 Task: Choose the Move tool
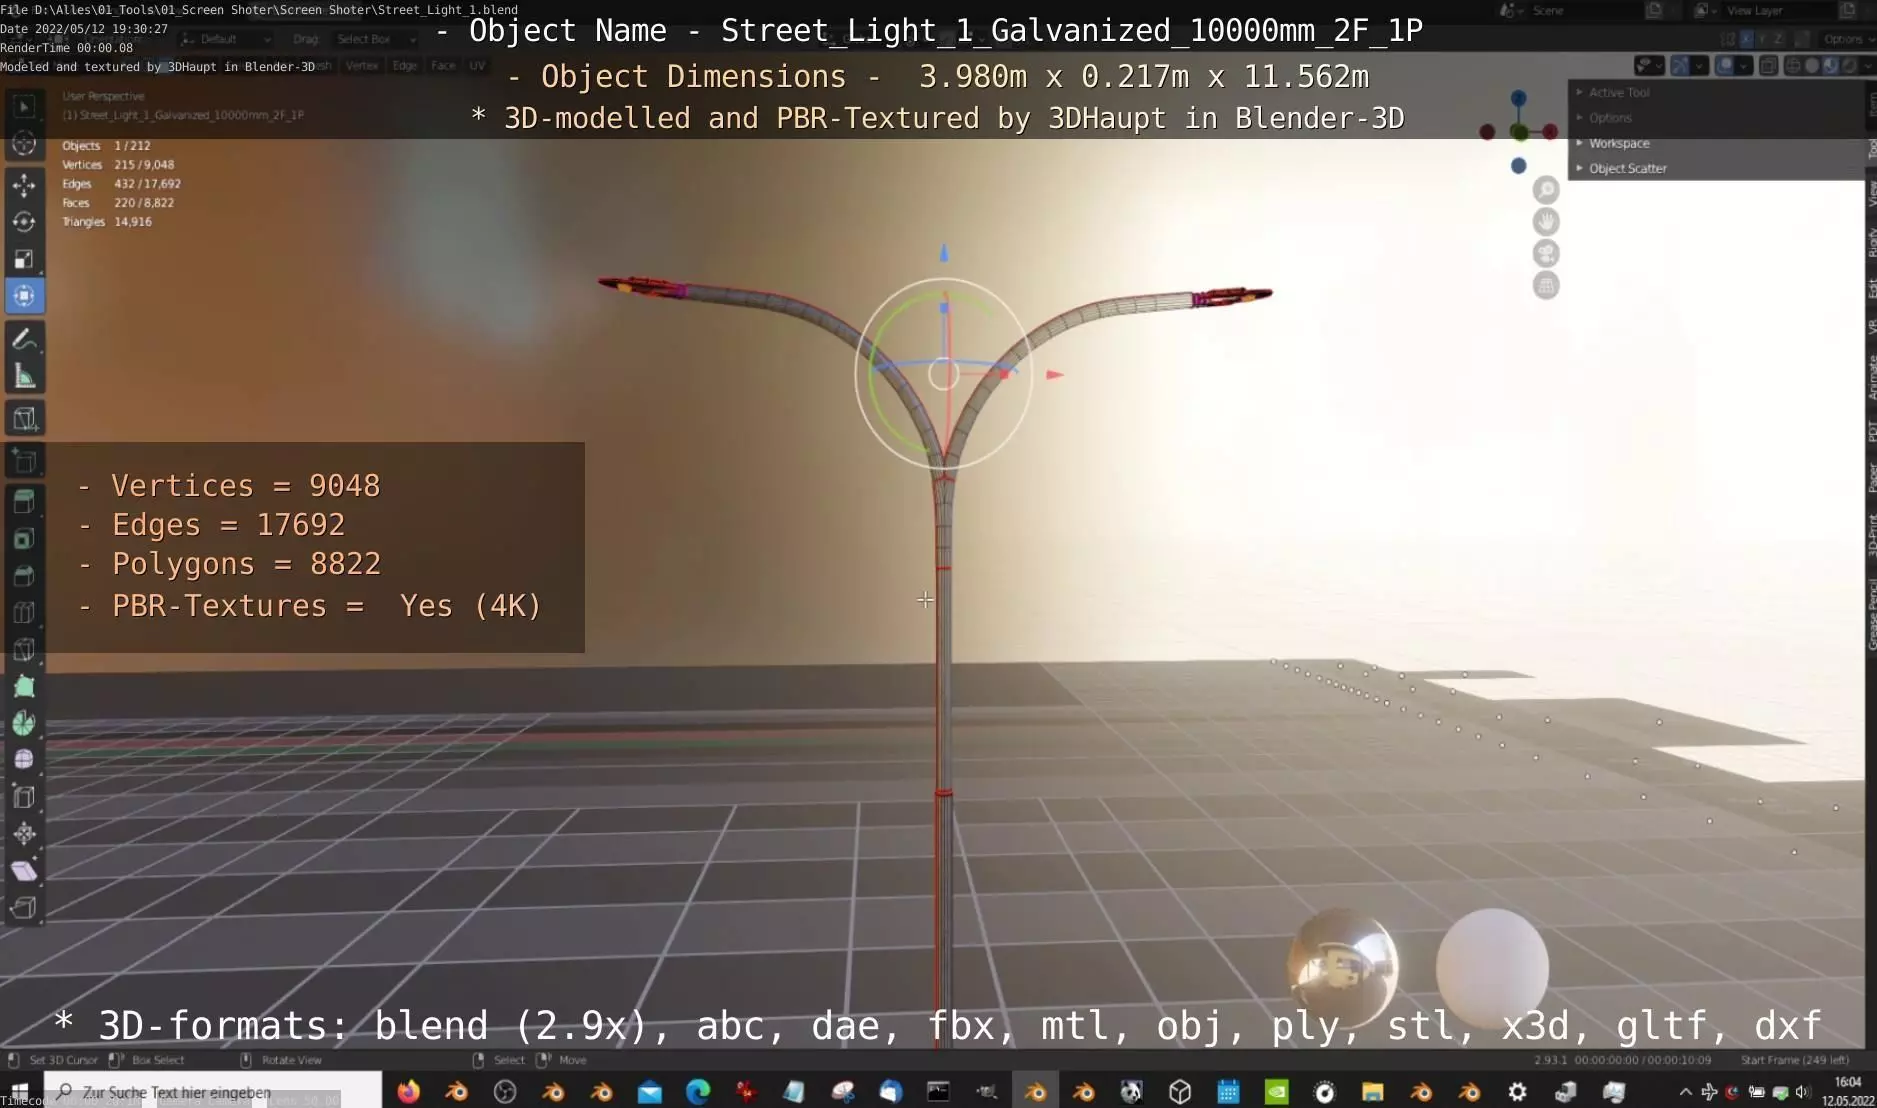[x=24, y=185]
